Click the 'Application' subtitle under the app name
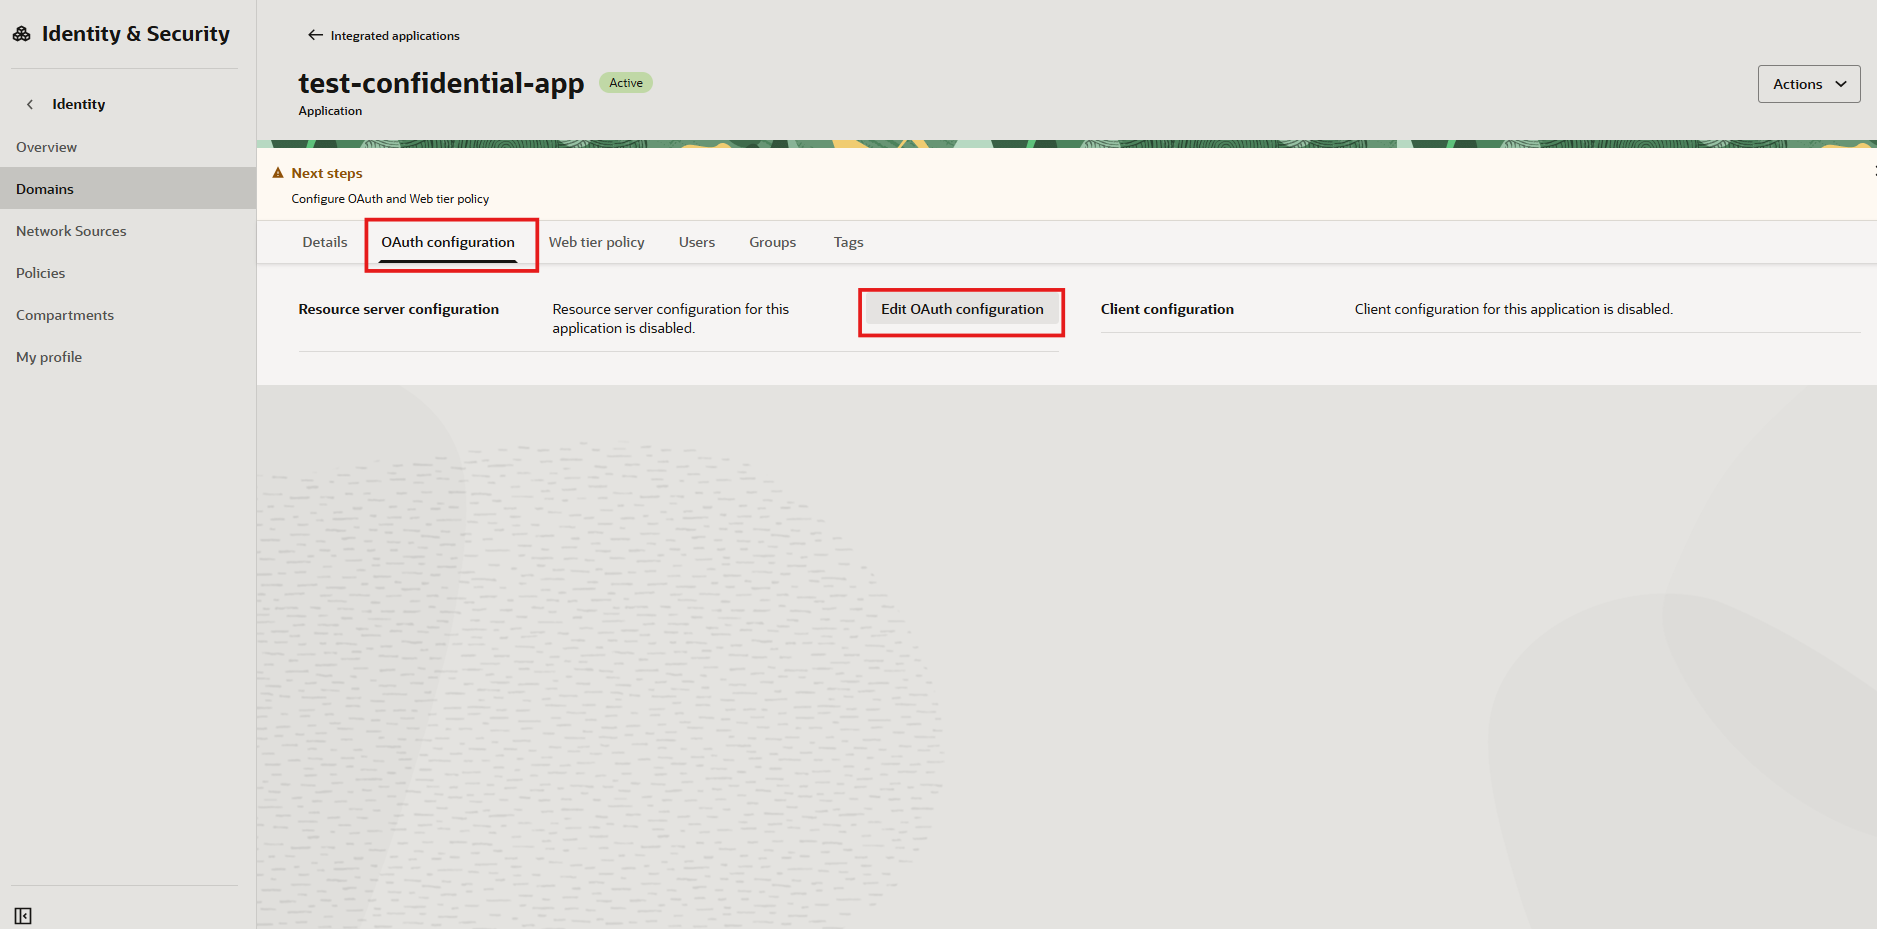 330,111
